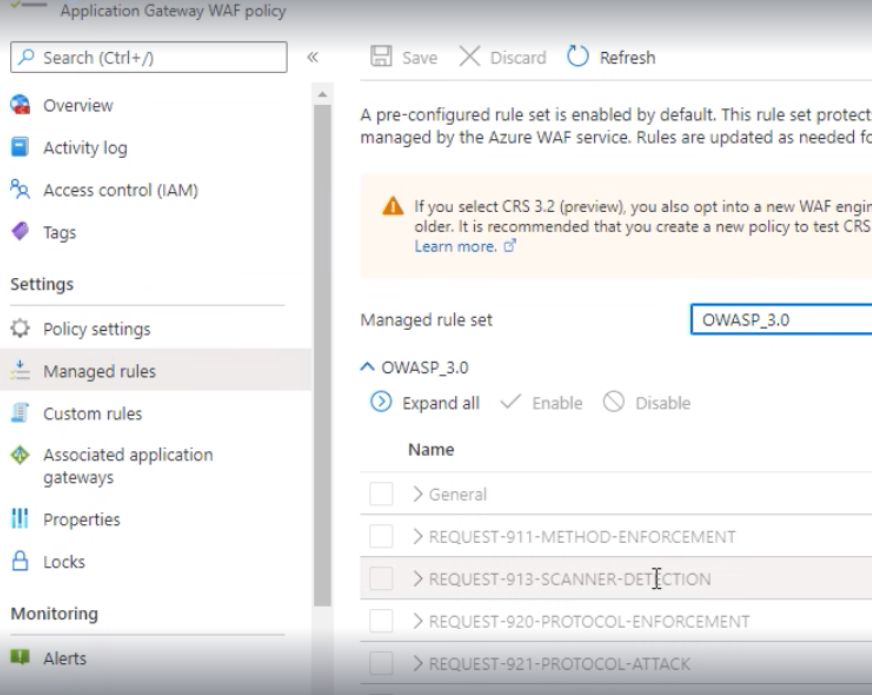
Task: Click the Discard X icon
Action: pos(470,57)
